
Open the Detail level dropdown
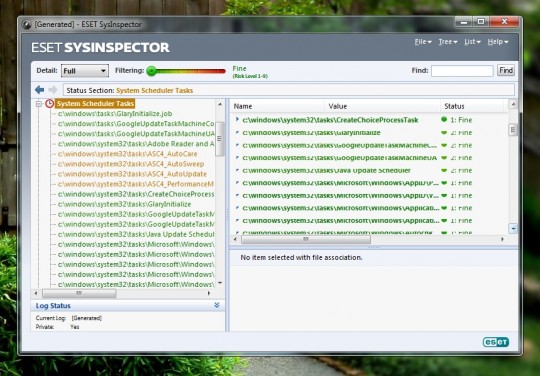(85, 71)
